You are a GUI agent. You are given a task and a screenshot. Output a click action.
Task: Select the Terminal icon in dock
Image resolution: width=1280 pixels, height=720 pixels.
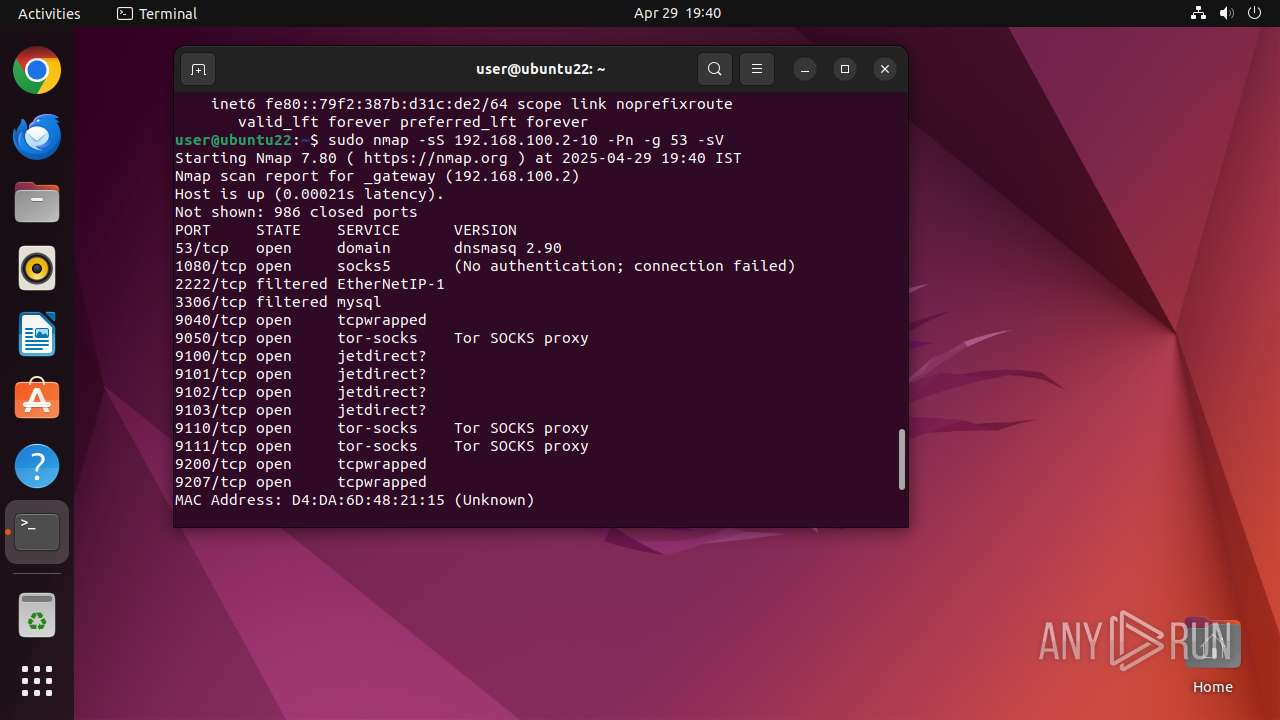tap(37, 532)
